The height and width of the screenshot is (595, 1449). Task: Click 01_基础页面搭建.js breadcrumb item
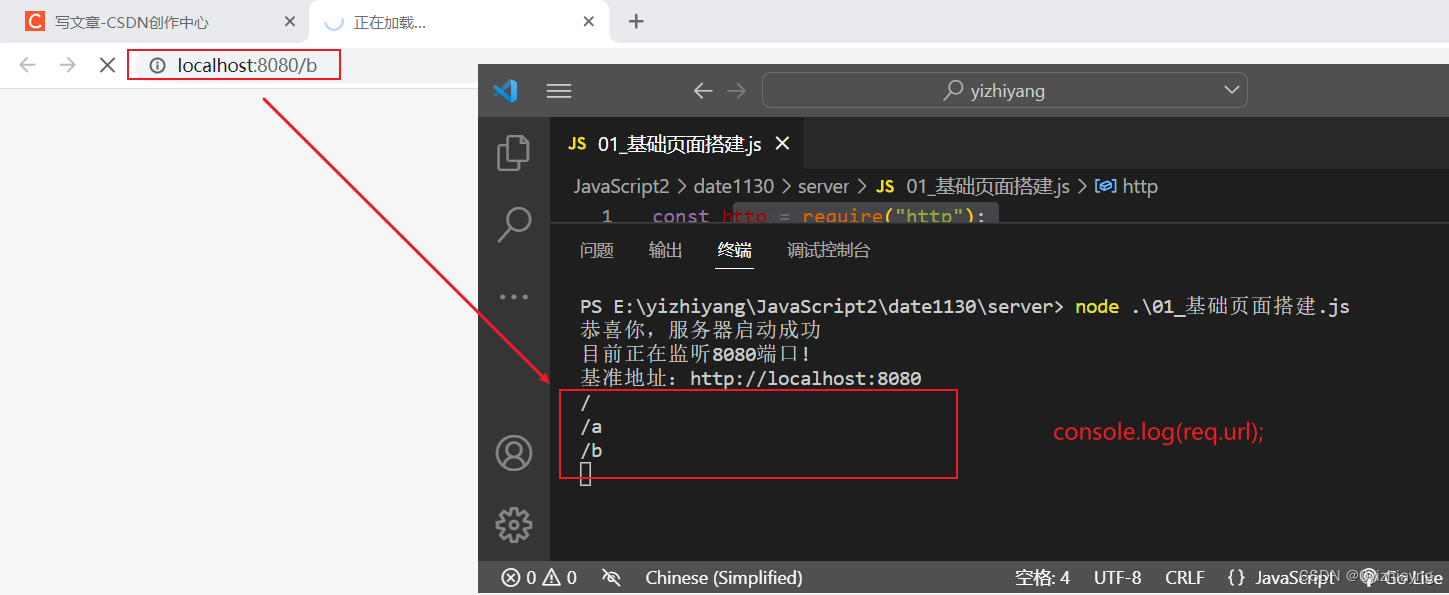988,186
